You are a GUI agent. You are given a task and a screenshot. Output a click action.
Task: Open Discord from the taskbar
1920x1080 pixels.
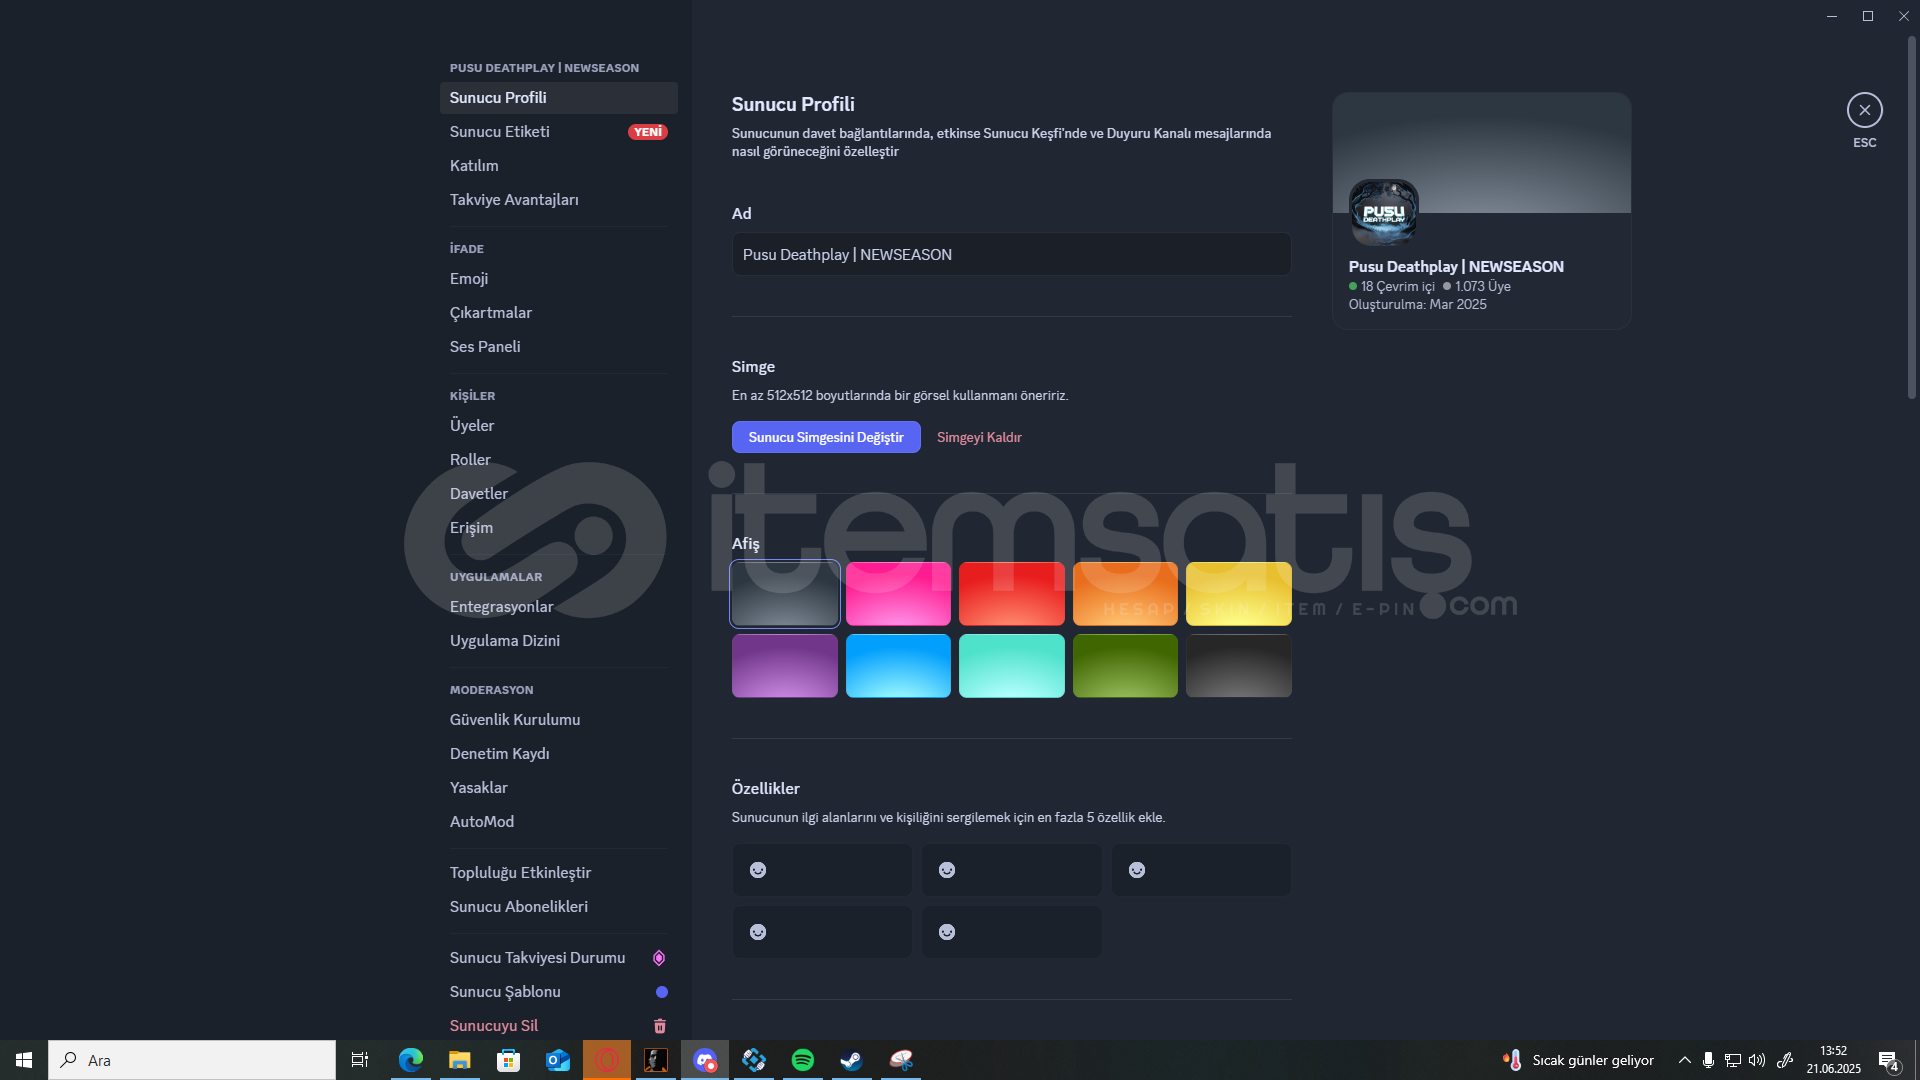coord(705,1060)
